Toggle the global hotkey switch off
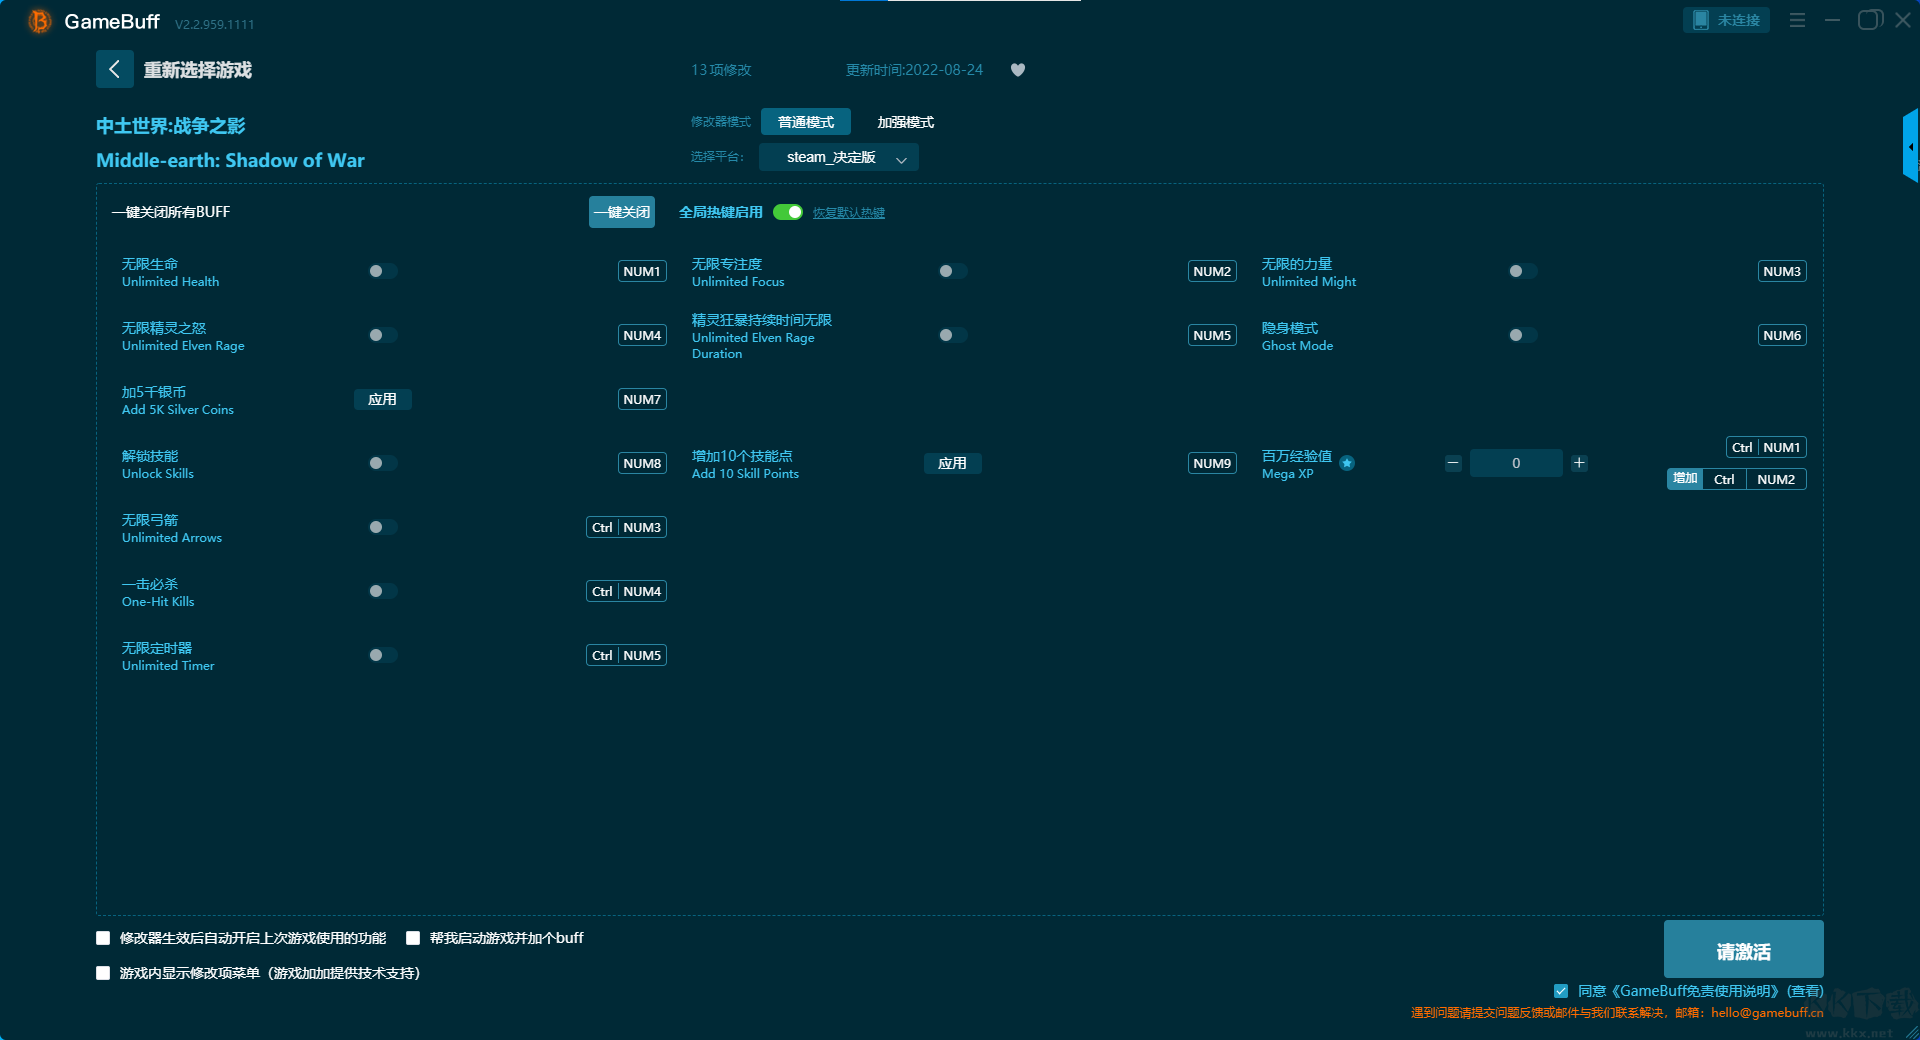Viewport: 1920px width, 1040px height. pyautogui.click(x=788, y=212)
